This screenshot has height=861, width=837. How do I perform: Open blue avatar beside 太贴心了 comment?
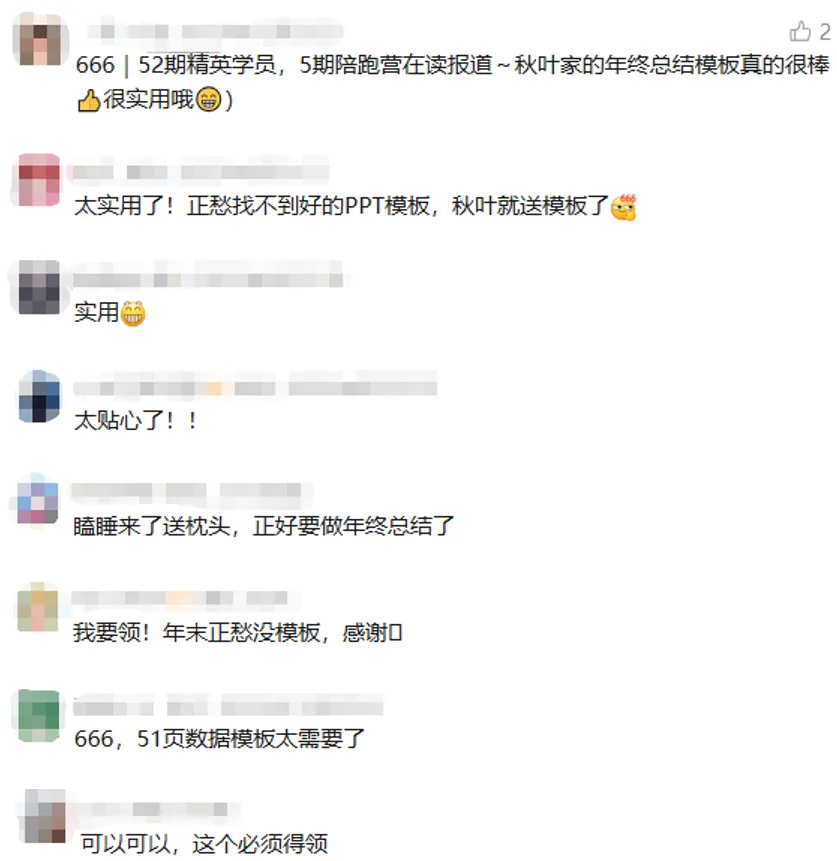(x=39, y=396)
